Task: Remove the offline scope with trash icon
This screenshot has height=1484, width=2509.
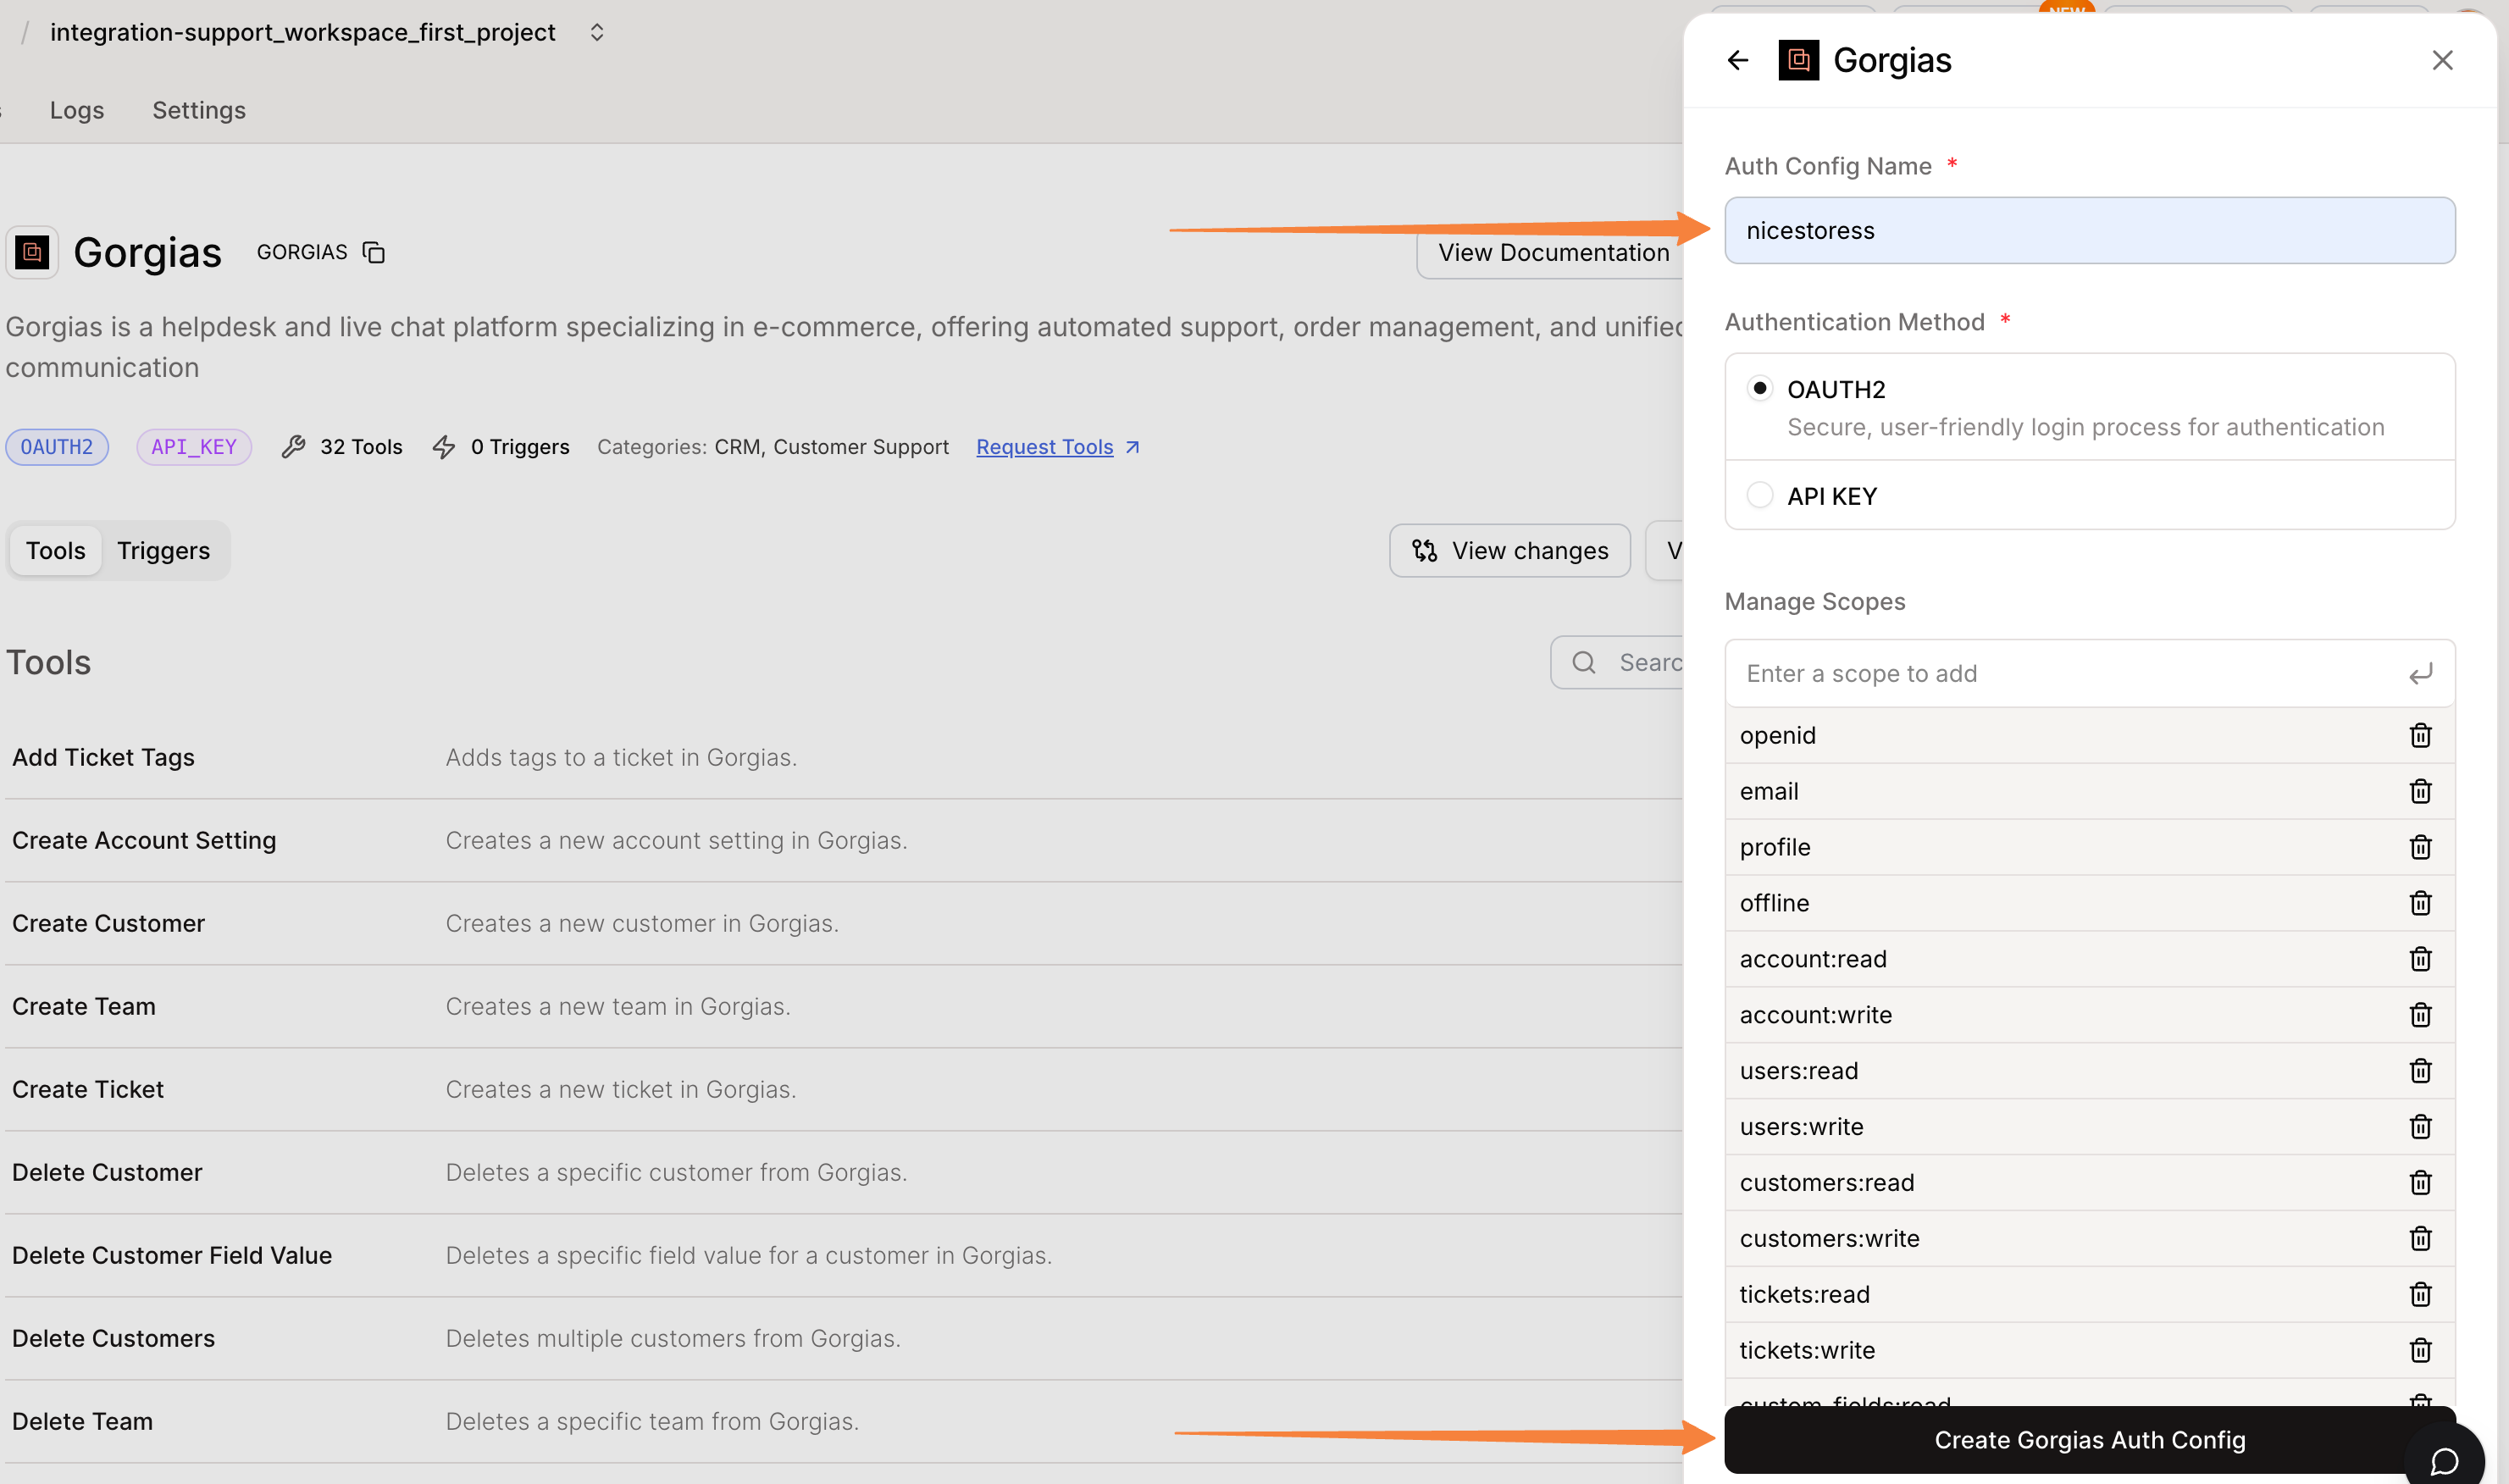Action: coord(2420,903)
